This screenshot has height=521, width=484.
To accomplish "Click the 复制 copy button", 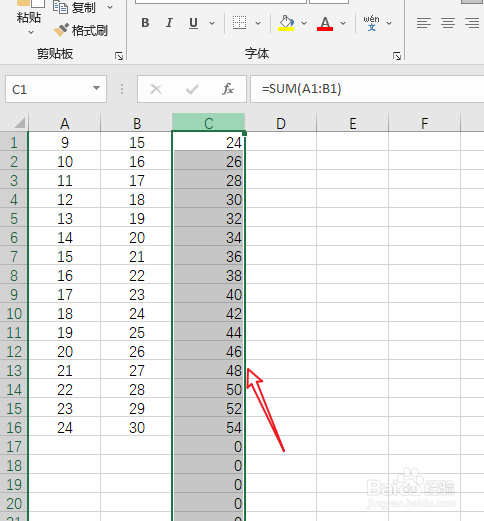I will click(74, 7).
